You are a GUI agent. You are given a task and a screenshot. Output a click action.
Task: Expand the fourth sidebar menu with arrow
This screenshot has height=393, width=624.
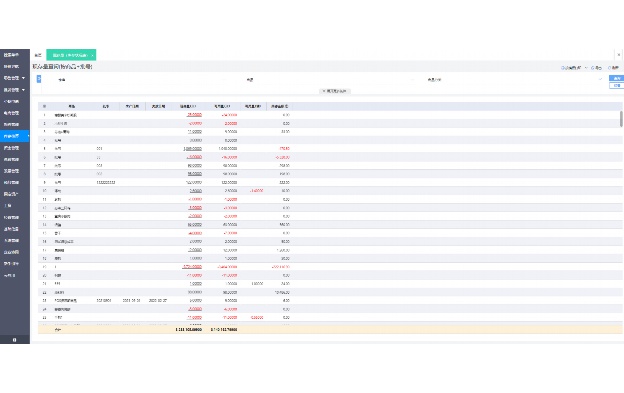tap(15, 90)
